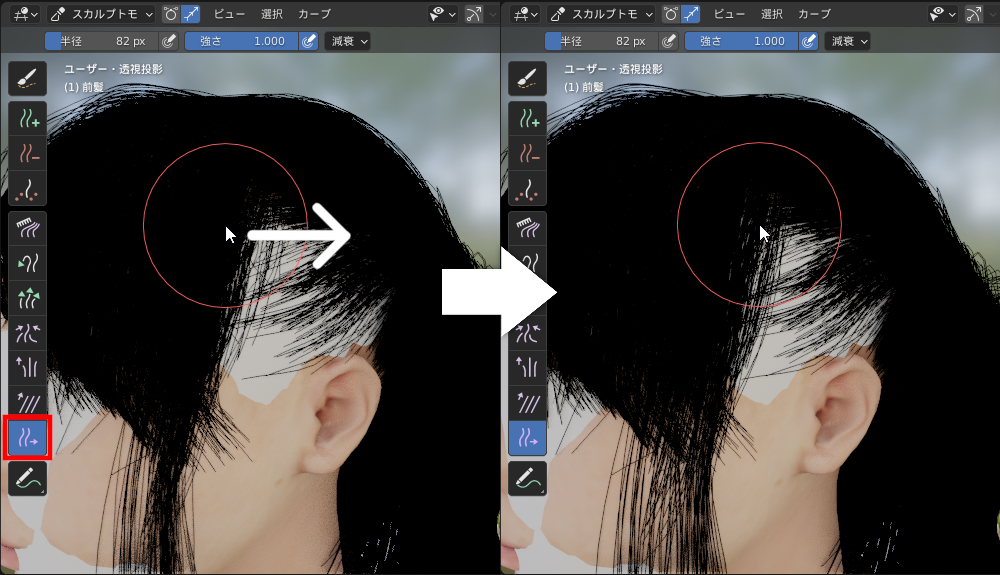Open カーブ menu in left header
This screenshot has height=575, width=1000.
click(x=314, y=14)
